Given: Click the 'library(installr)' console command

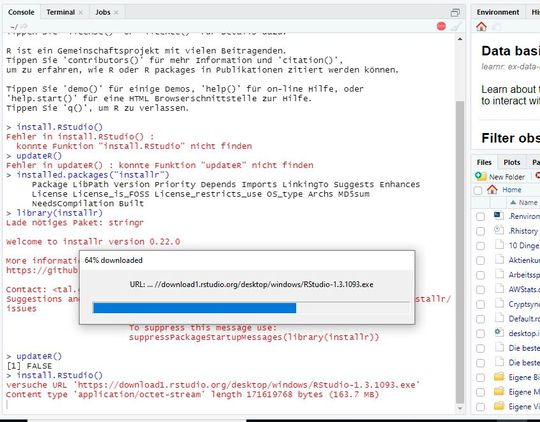Looking at the screenshot, I should pyautogui.click(x=59, y=213).
